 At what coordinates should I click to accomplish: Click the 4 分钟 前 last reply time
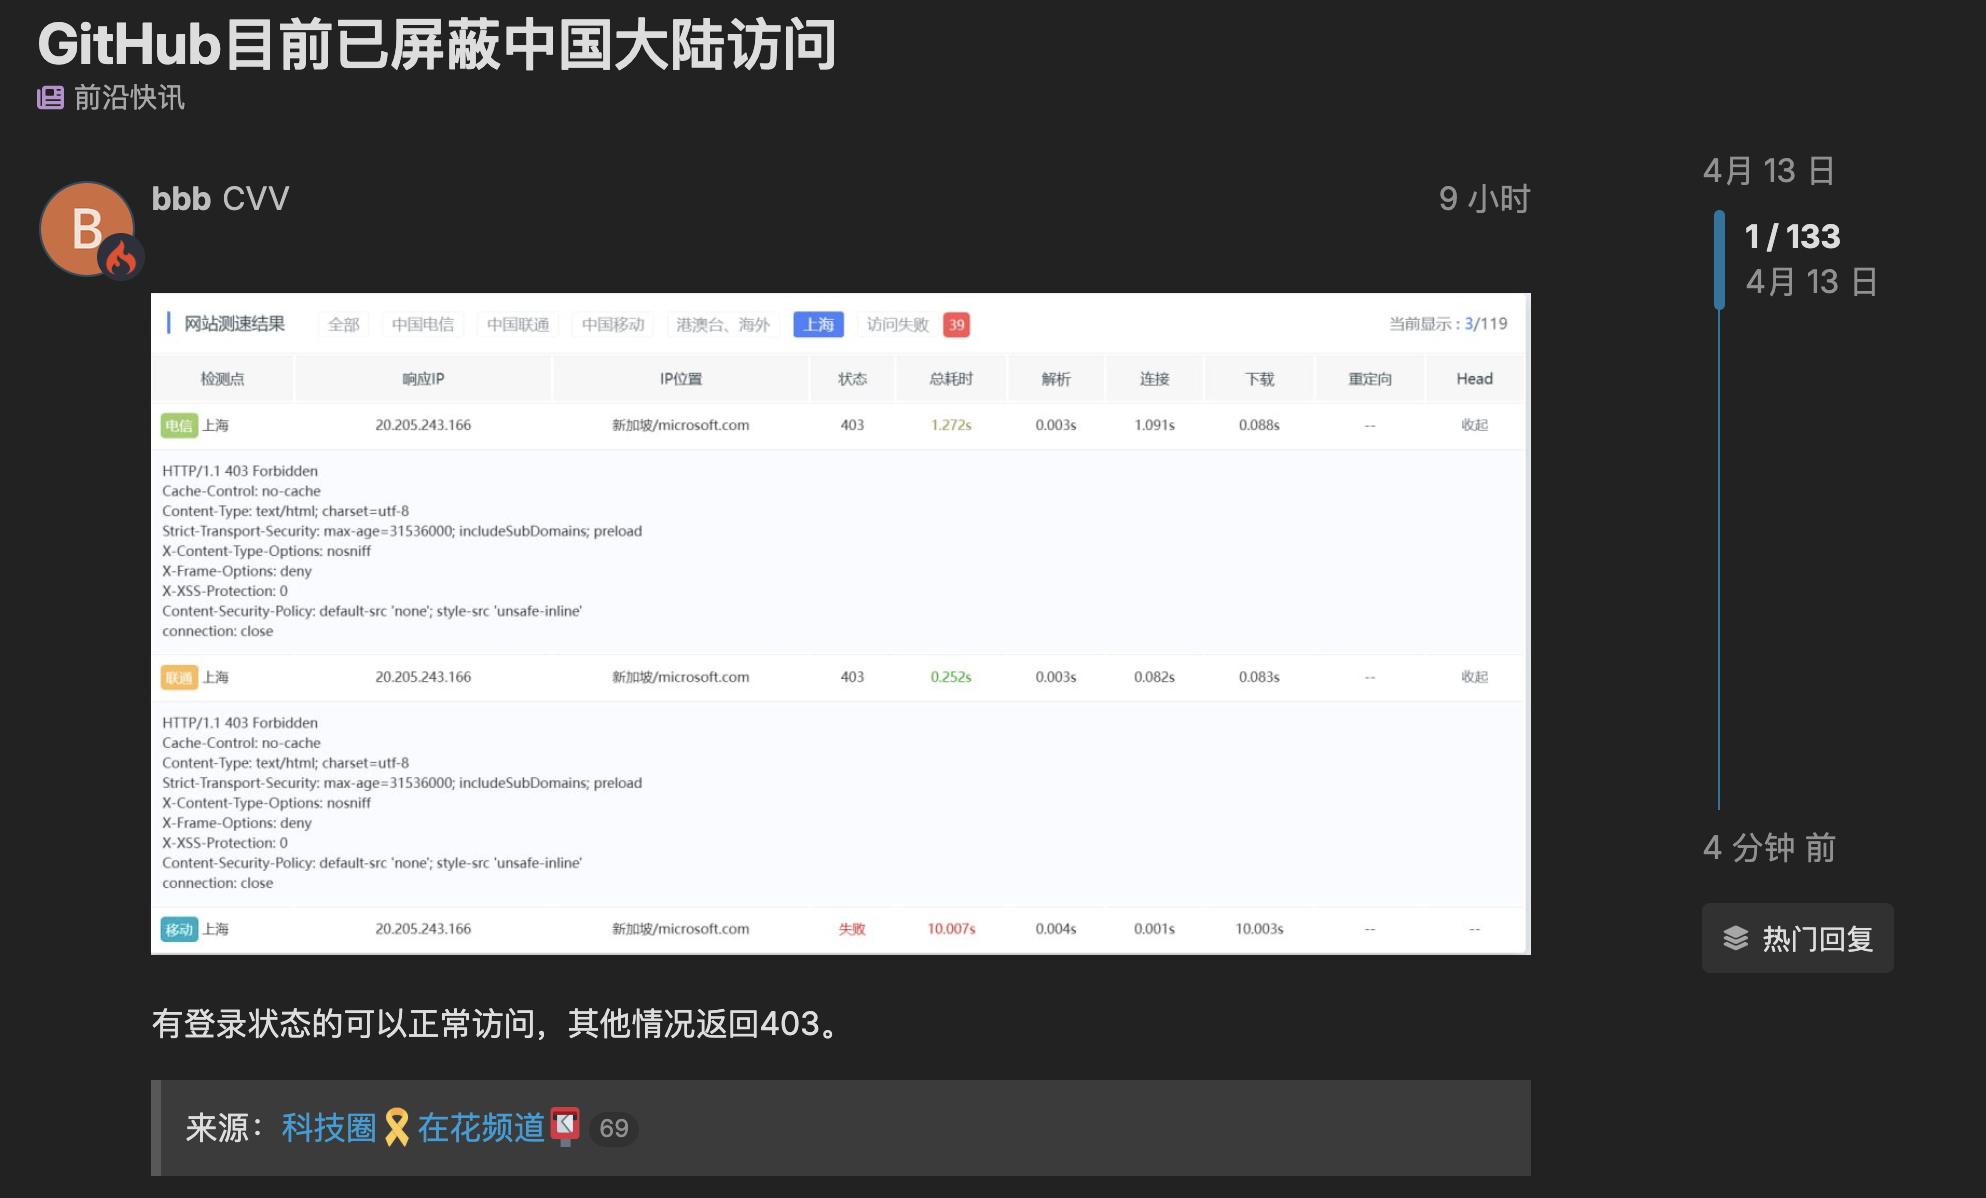click(x=1769, y=848)
